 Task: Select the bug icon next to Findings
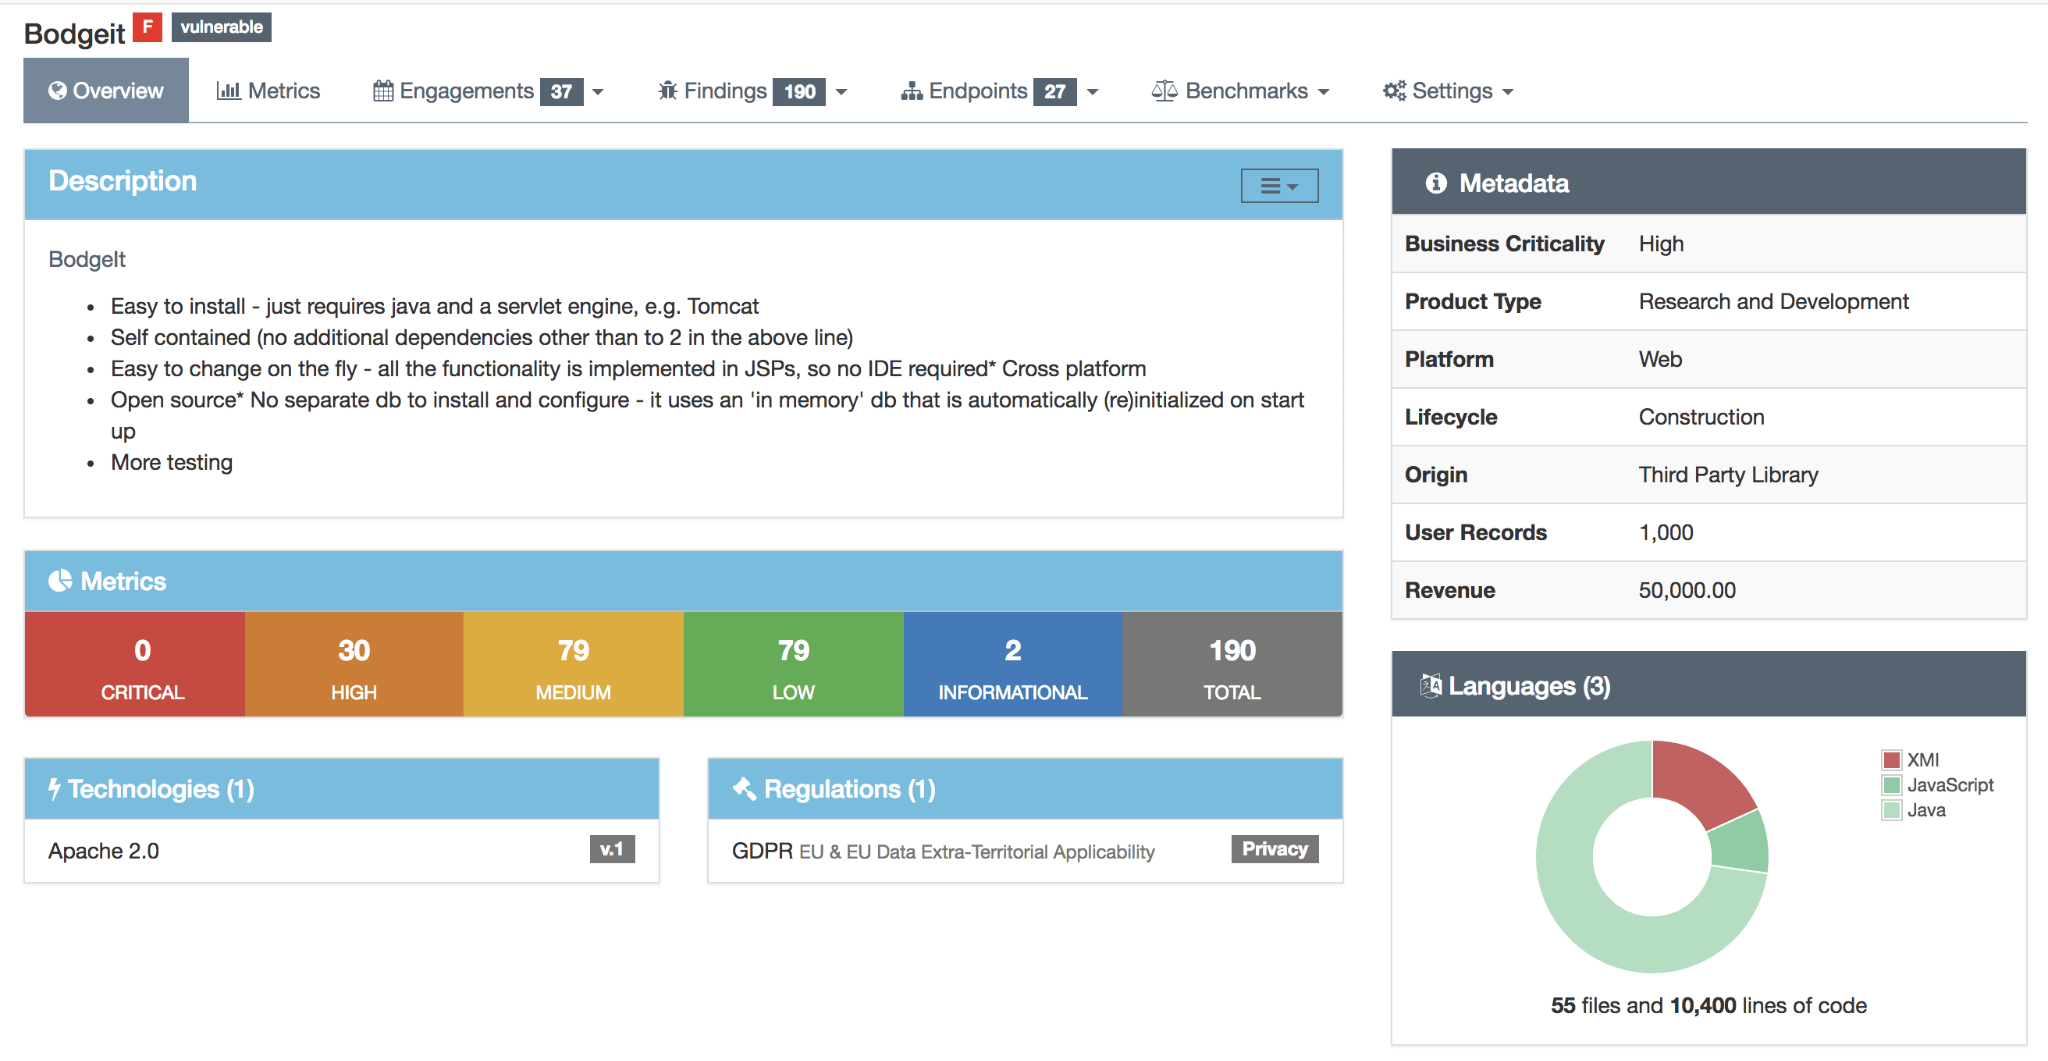667,90
